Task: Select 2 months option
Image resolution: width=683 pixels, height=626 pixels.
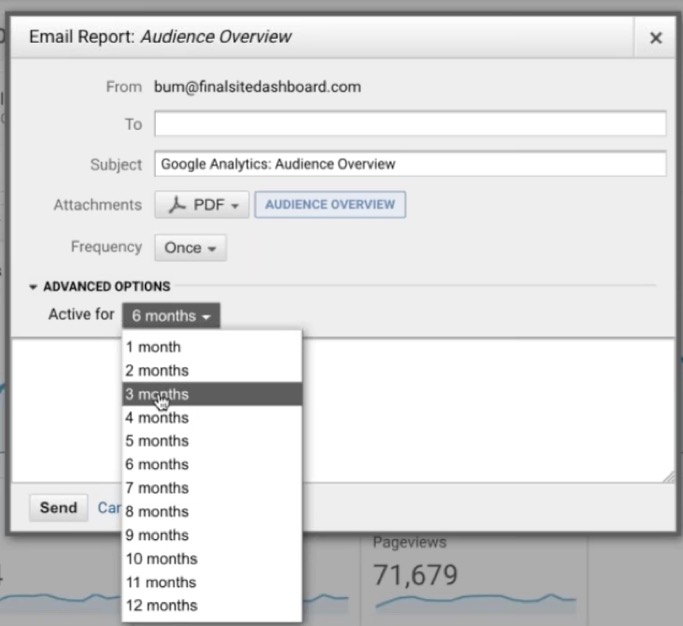Action: click(x=212, y=371)
